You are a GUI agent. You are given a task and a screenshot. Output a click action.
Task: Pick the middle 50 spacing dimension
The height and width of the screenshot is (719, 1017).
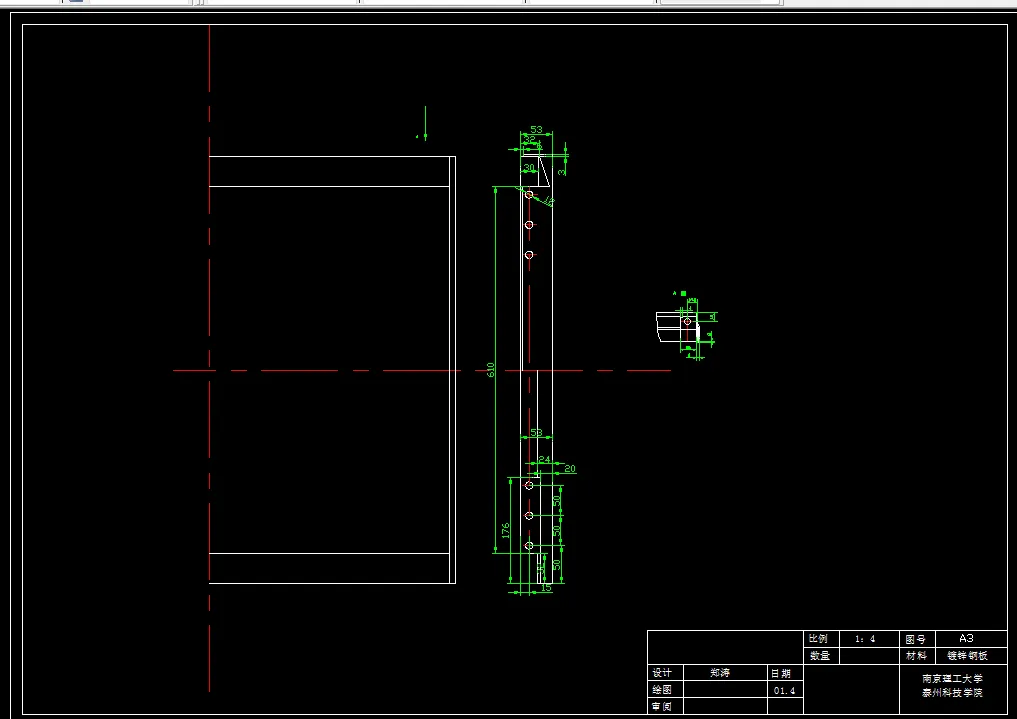pyautogui.click(x=556, y=531)
